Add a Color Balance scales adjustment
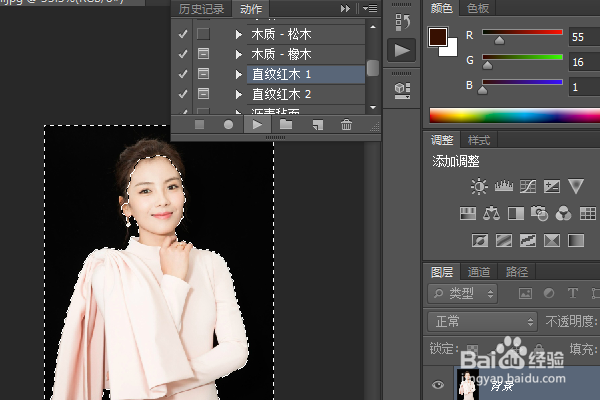The image size is (600, 400). [491, 214]
